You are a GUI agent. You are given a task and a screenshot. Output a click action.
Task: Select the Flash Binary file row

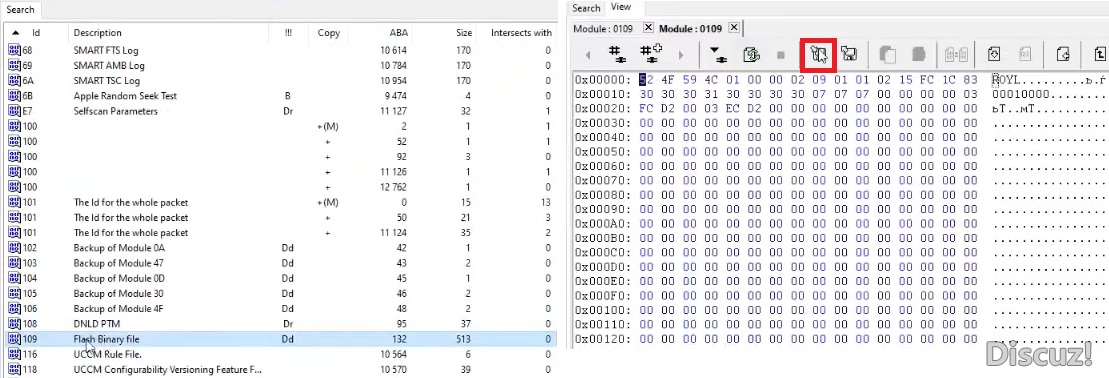pyautogui.click(x=280, y=339)
